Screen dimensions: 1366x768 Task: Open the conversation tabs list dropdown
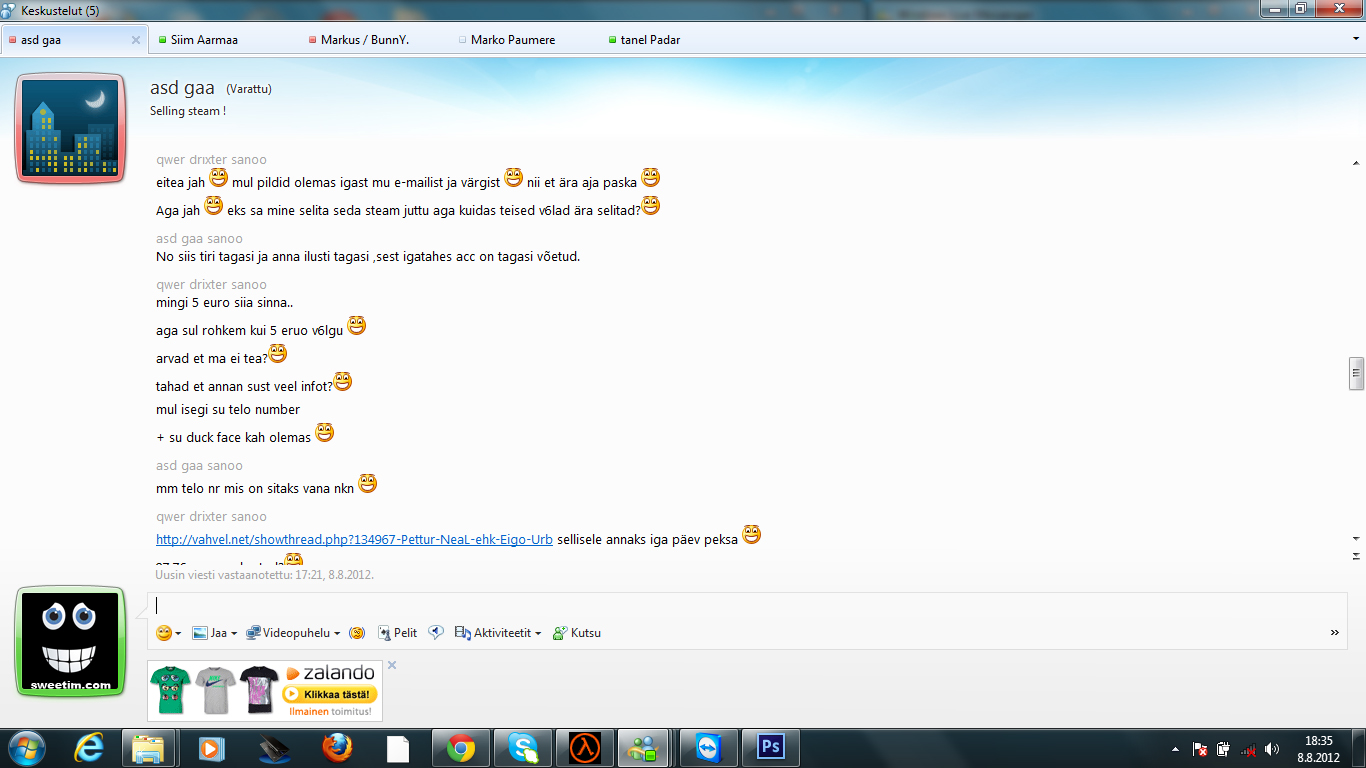[1355, 39]
